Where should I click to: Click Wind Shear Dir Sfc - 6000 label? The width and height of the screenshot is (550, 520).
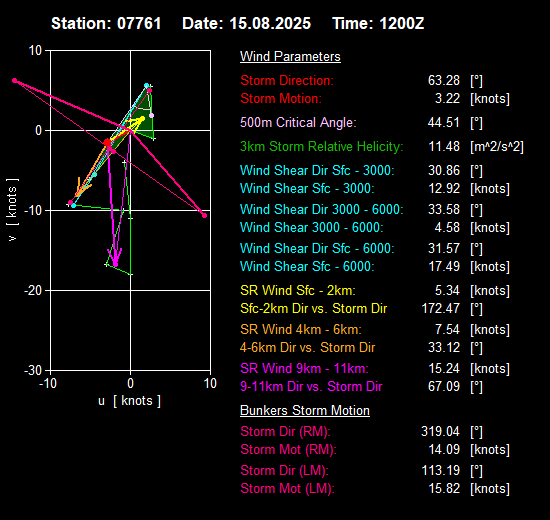tap(317, 248)
